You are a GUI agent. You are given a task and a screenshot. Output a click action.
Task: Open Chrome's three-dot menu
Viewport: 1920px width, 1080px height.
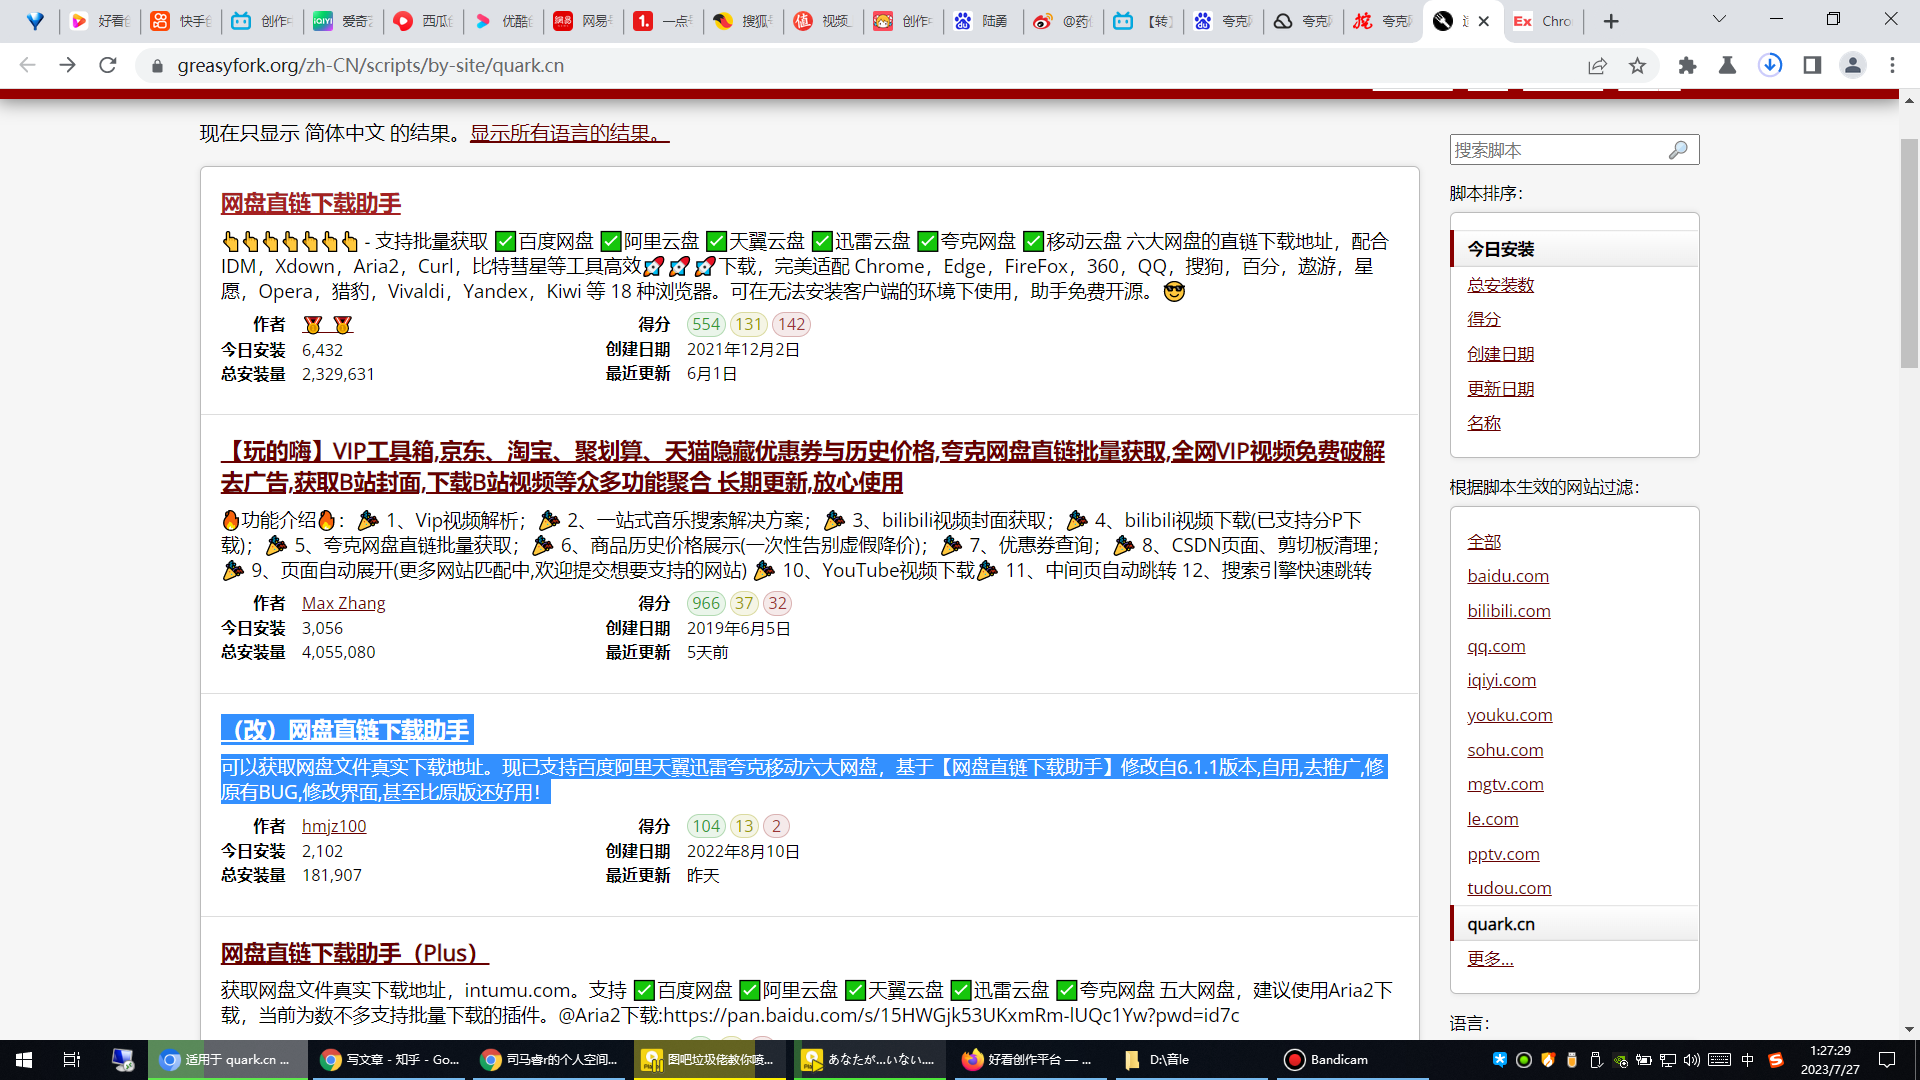click(1891, 65)
